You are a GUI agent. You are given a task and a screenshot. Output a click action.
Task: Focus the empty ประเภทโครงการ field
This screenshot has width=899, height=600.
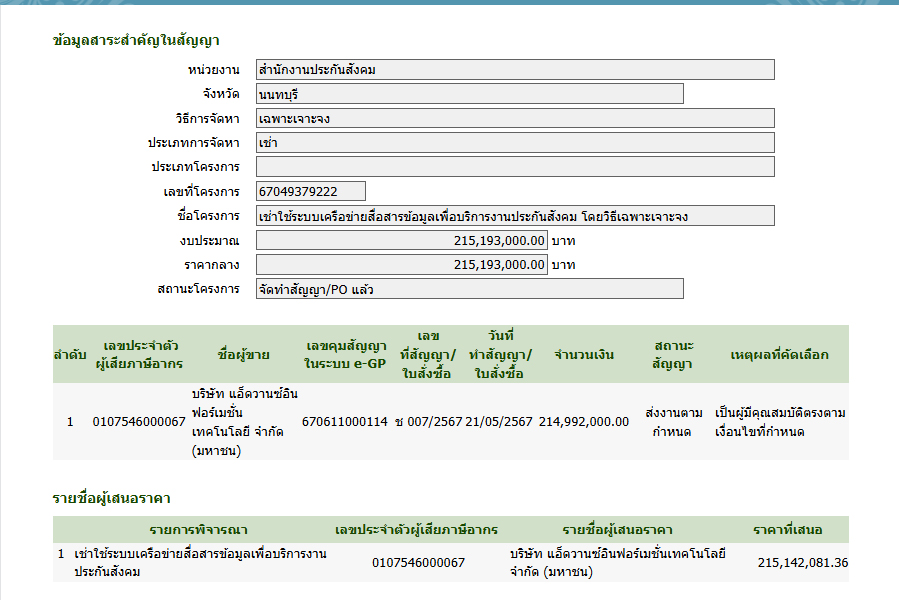pos(514,166)
